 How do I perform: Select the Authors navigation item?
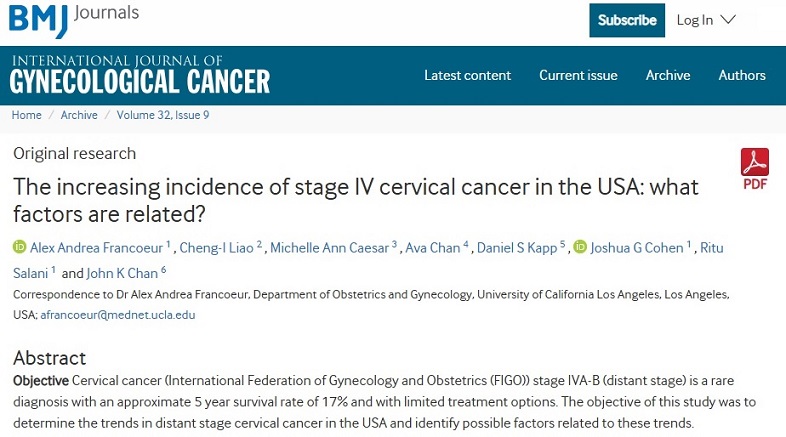742,75
